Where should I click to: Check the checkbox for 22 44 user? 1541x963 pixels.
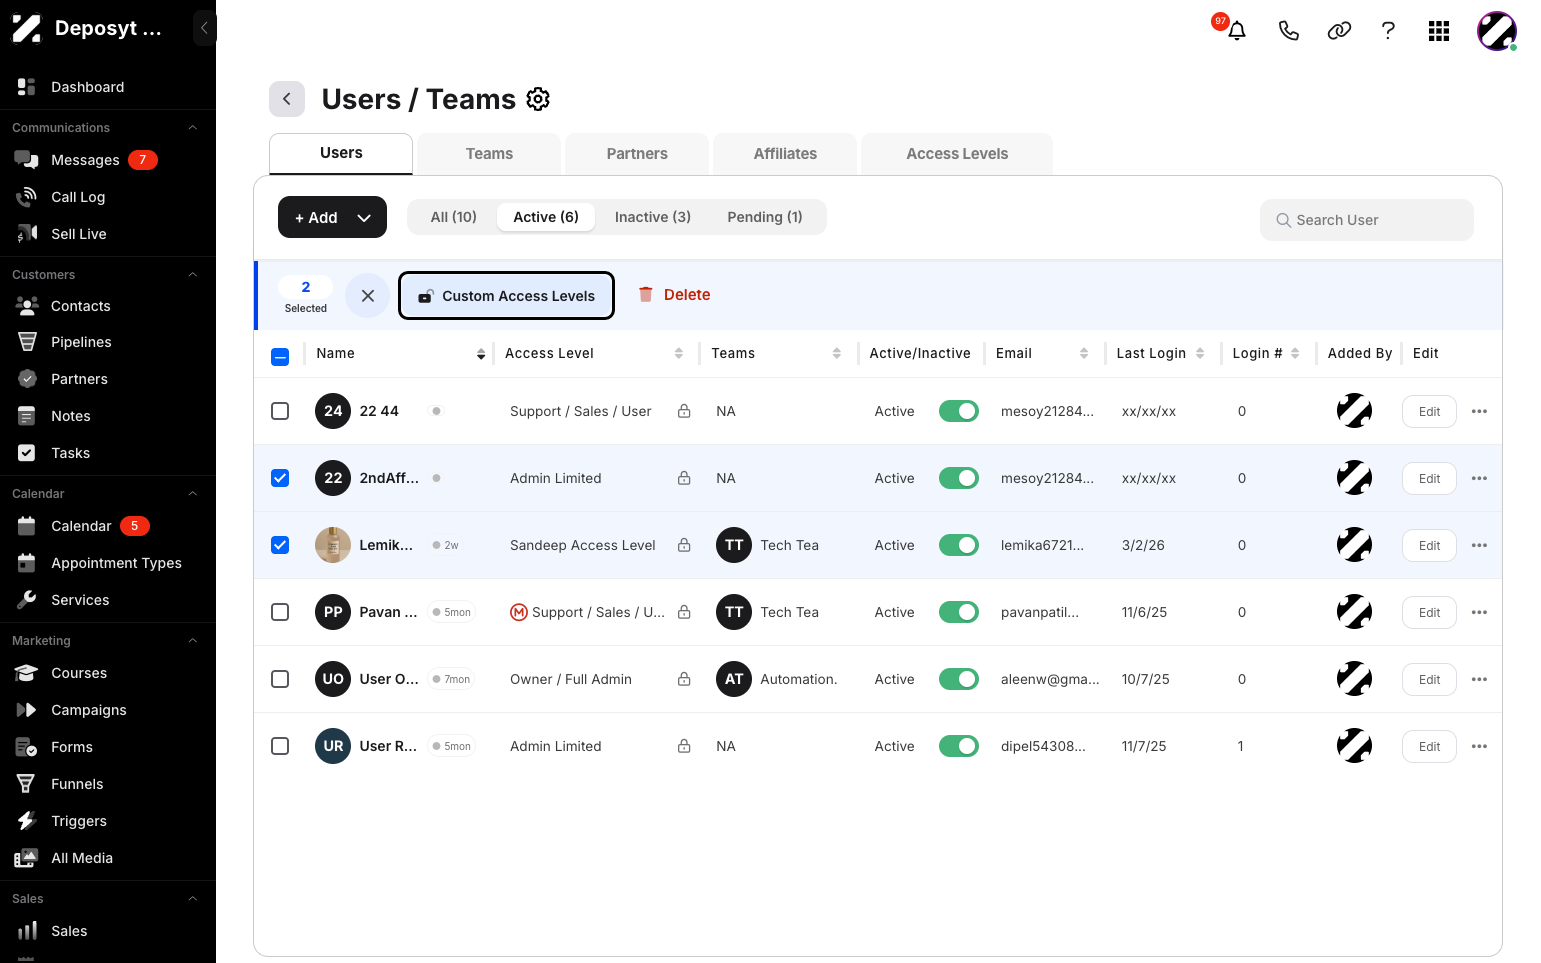point(280,411)
